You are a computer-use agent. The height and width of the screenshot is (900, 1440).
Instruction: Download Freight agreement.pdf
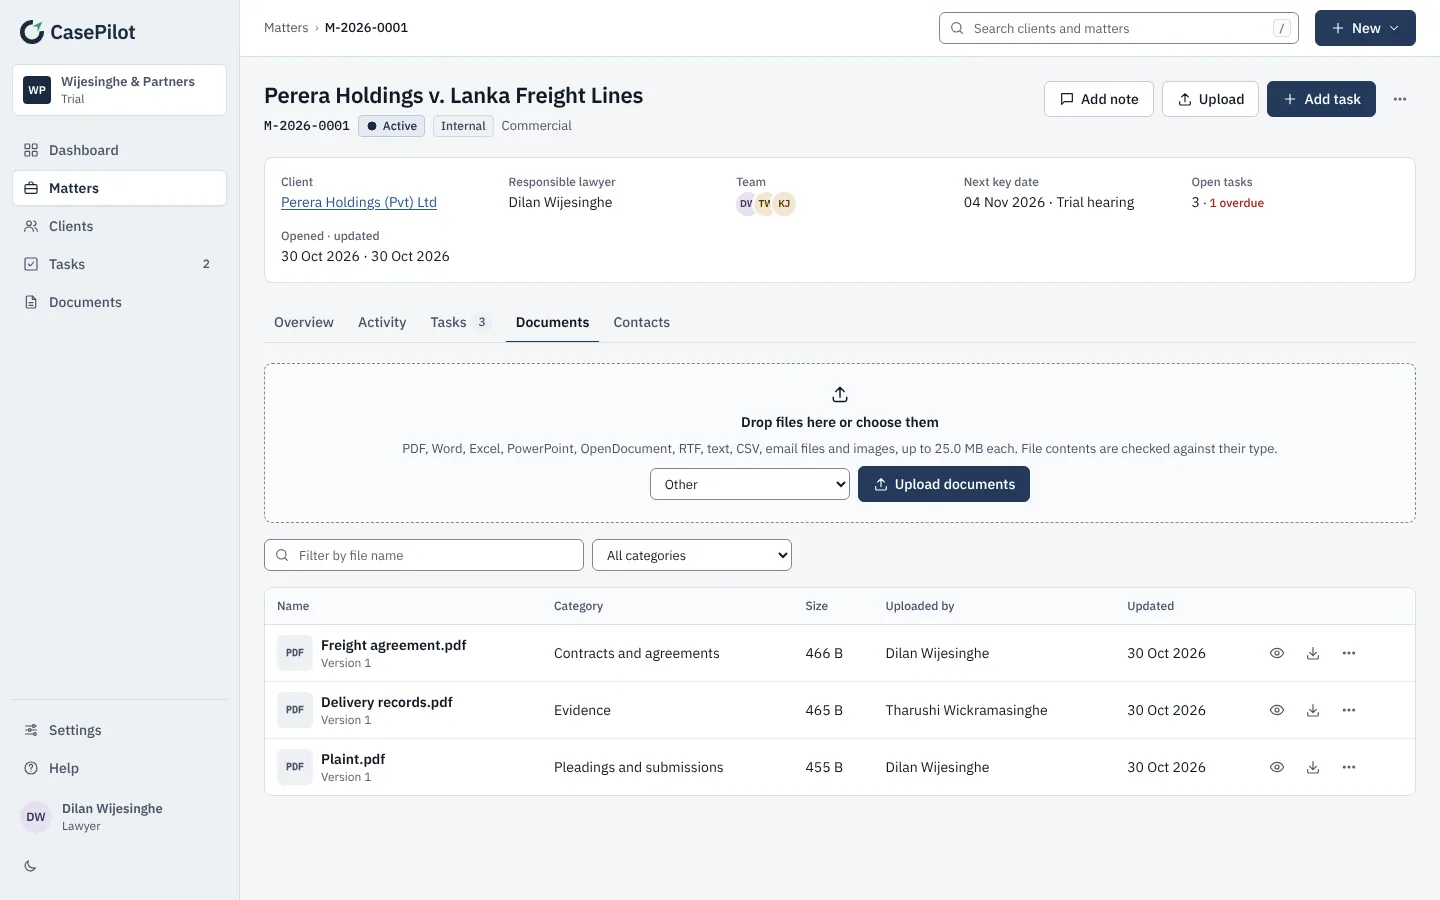click(x=1313, y=653)
